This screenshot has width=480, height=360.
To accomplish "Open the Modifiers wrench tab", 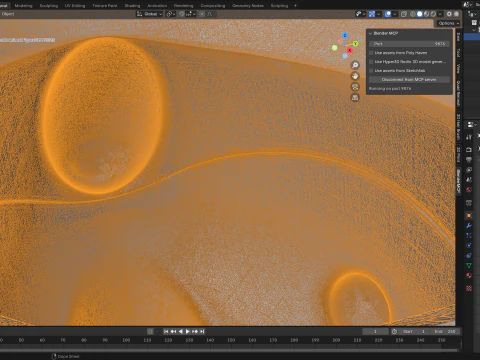I will click(x=469, y=226).
